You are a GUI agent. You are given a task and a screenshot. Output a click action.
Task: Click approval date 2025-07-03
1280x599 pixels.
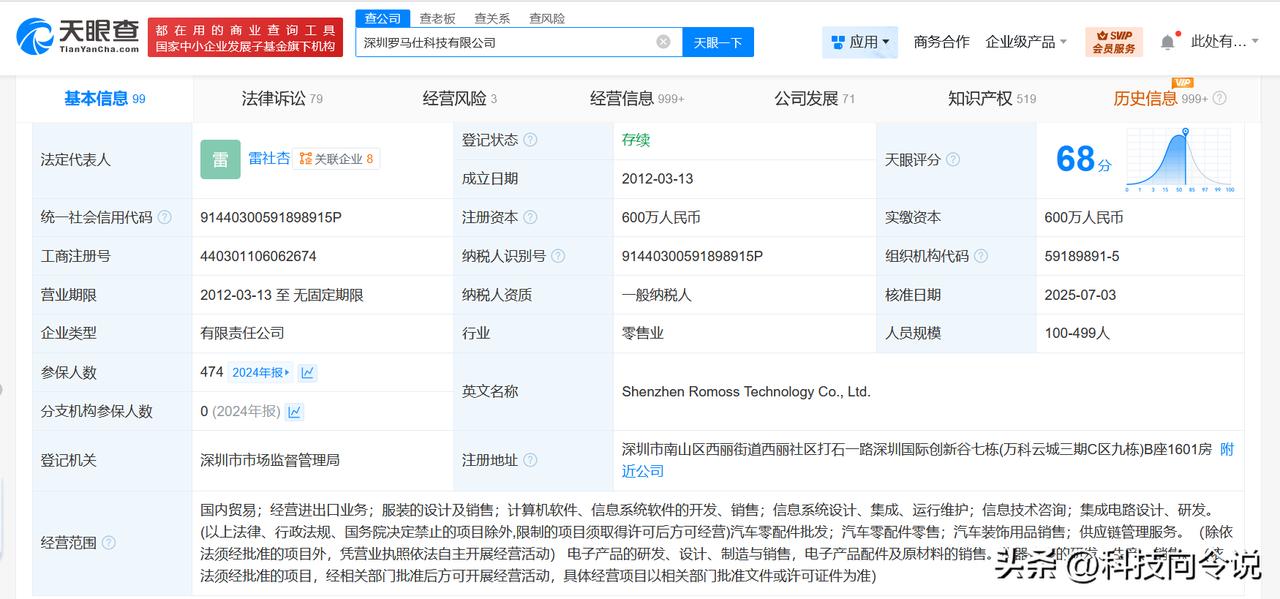click(1080, 295)
